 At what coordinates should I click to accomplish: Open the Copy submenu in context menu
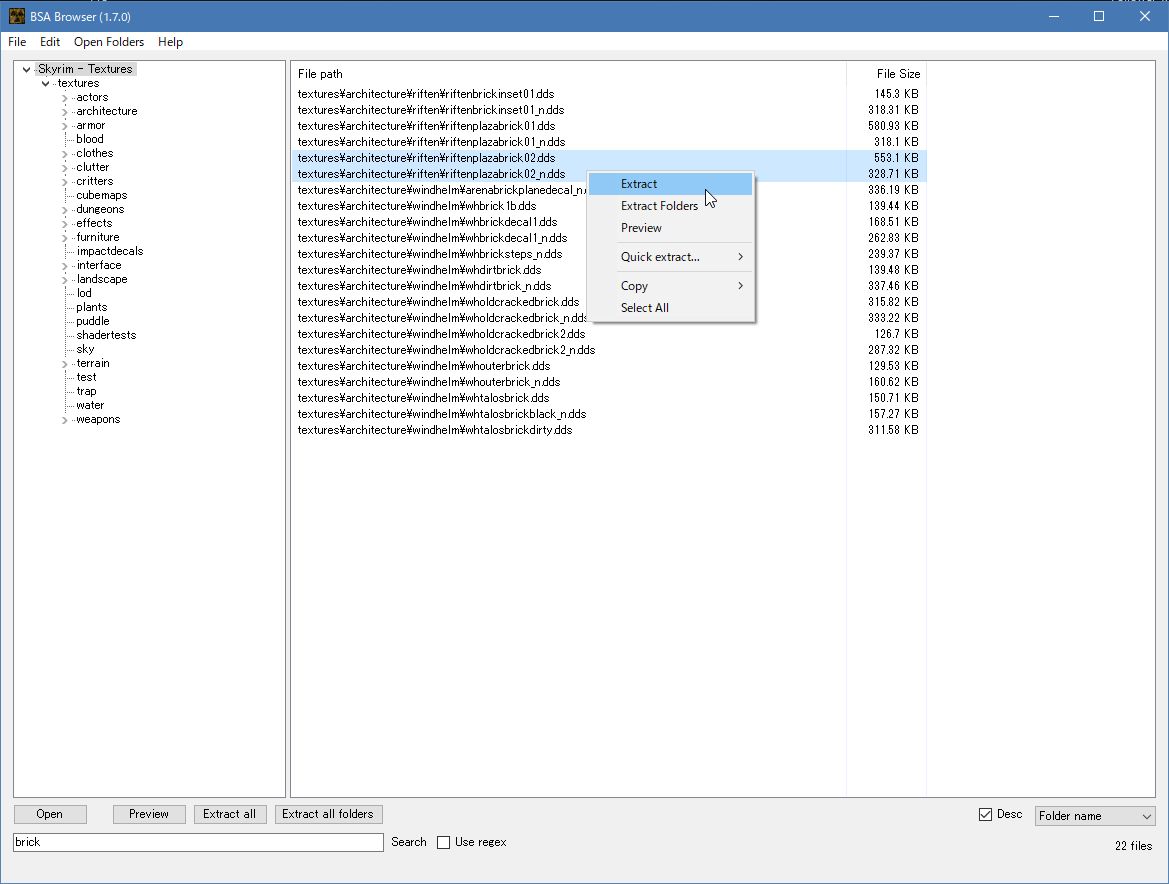click(x=670, y=286)
